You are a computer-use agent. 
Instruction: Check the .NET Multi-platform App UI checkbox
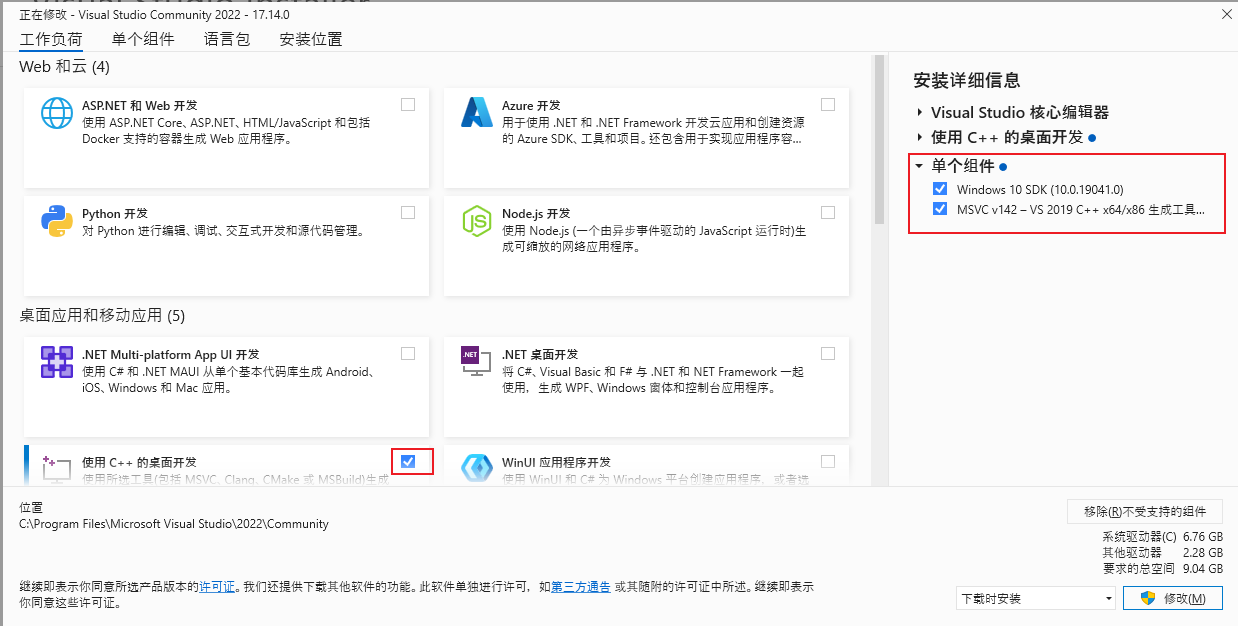coord(408,353)
